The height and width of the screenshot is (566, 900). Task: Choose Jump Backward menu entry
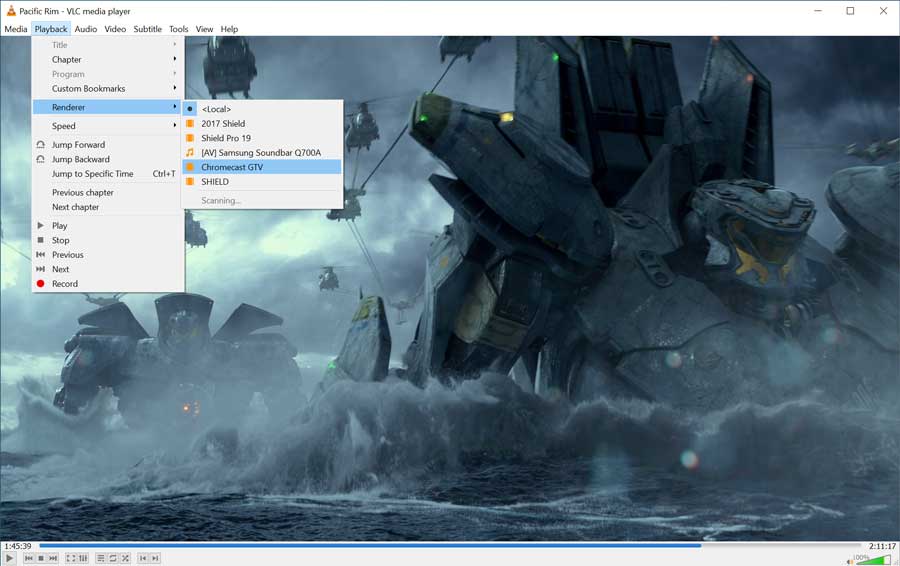108,159
